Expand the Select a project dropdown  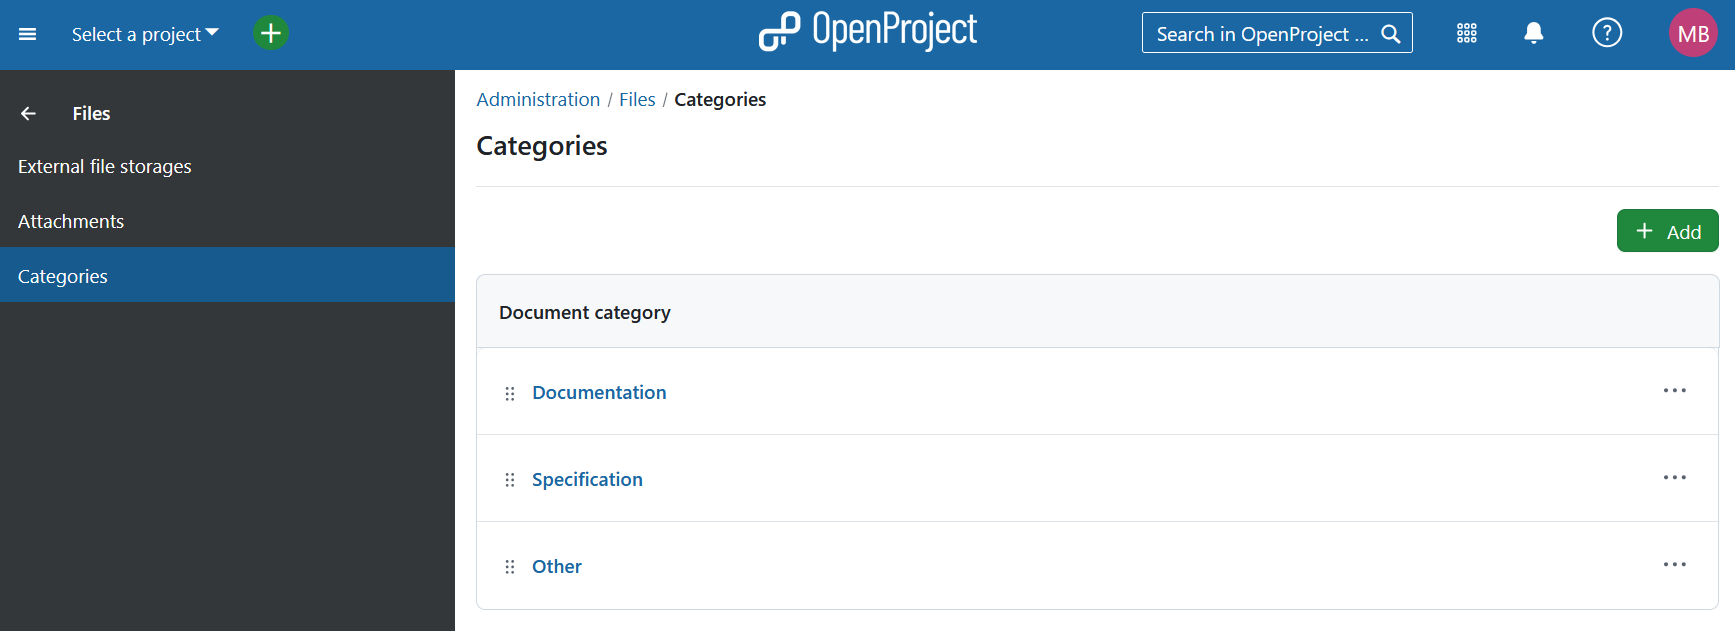[144, 34]
